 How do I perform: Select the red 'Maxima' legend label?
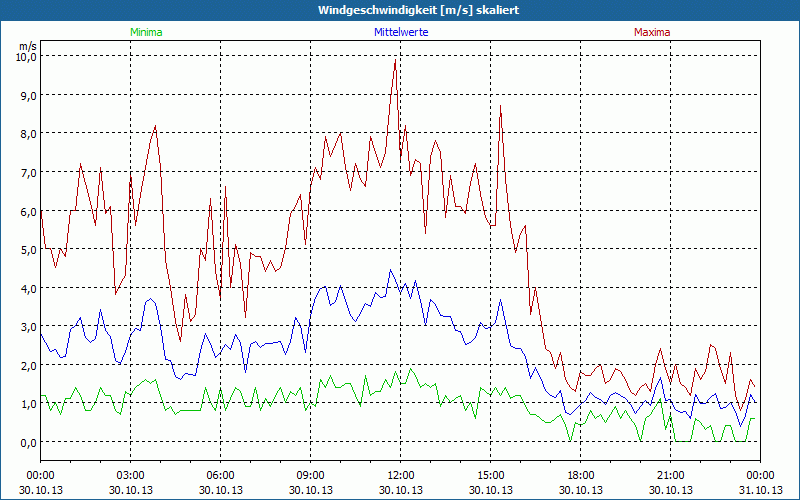[652, 32]
